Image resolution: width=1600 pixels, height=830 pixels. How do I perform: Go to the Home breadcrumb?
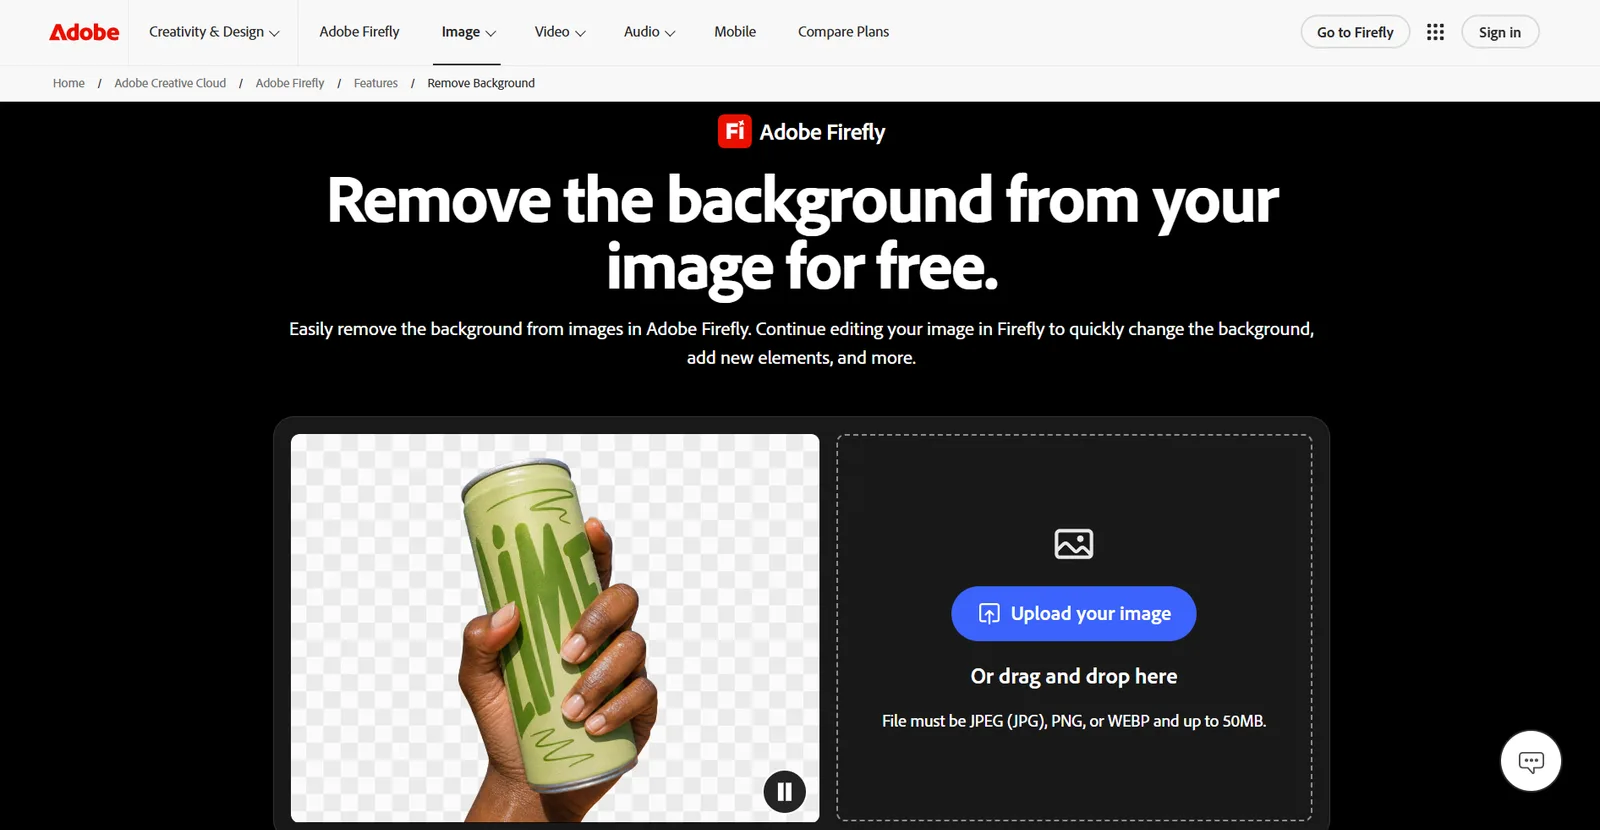tap(69, 83)
